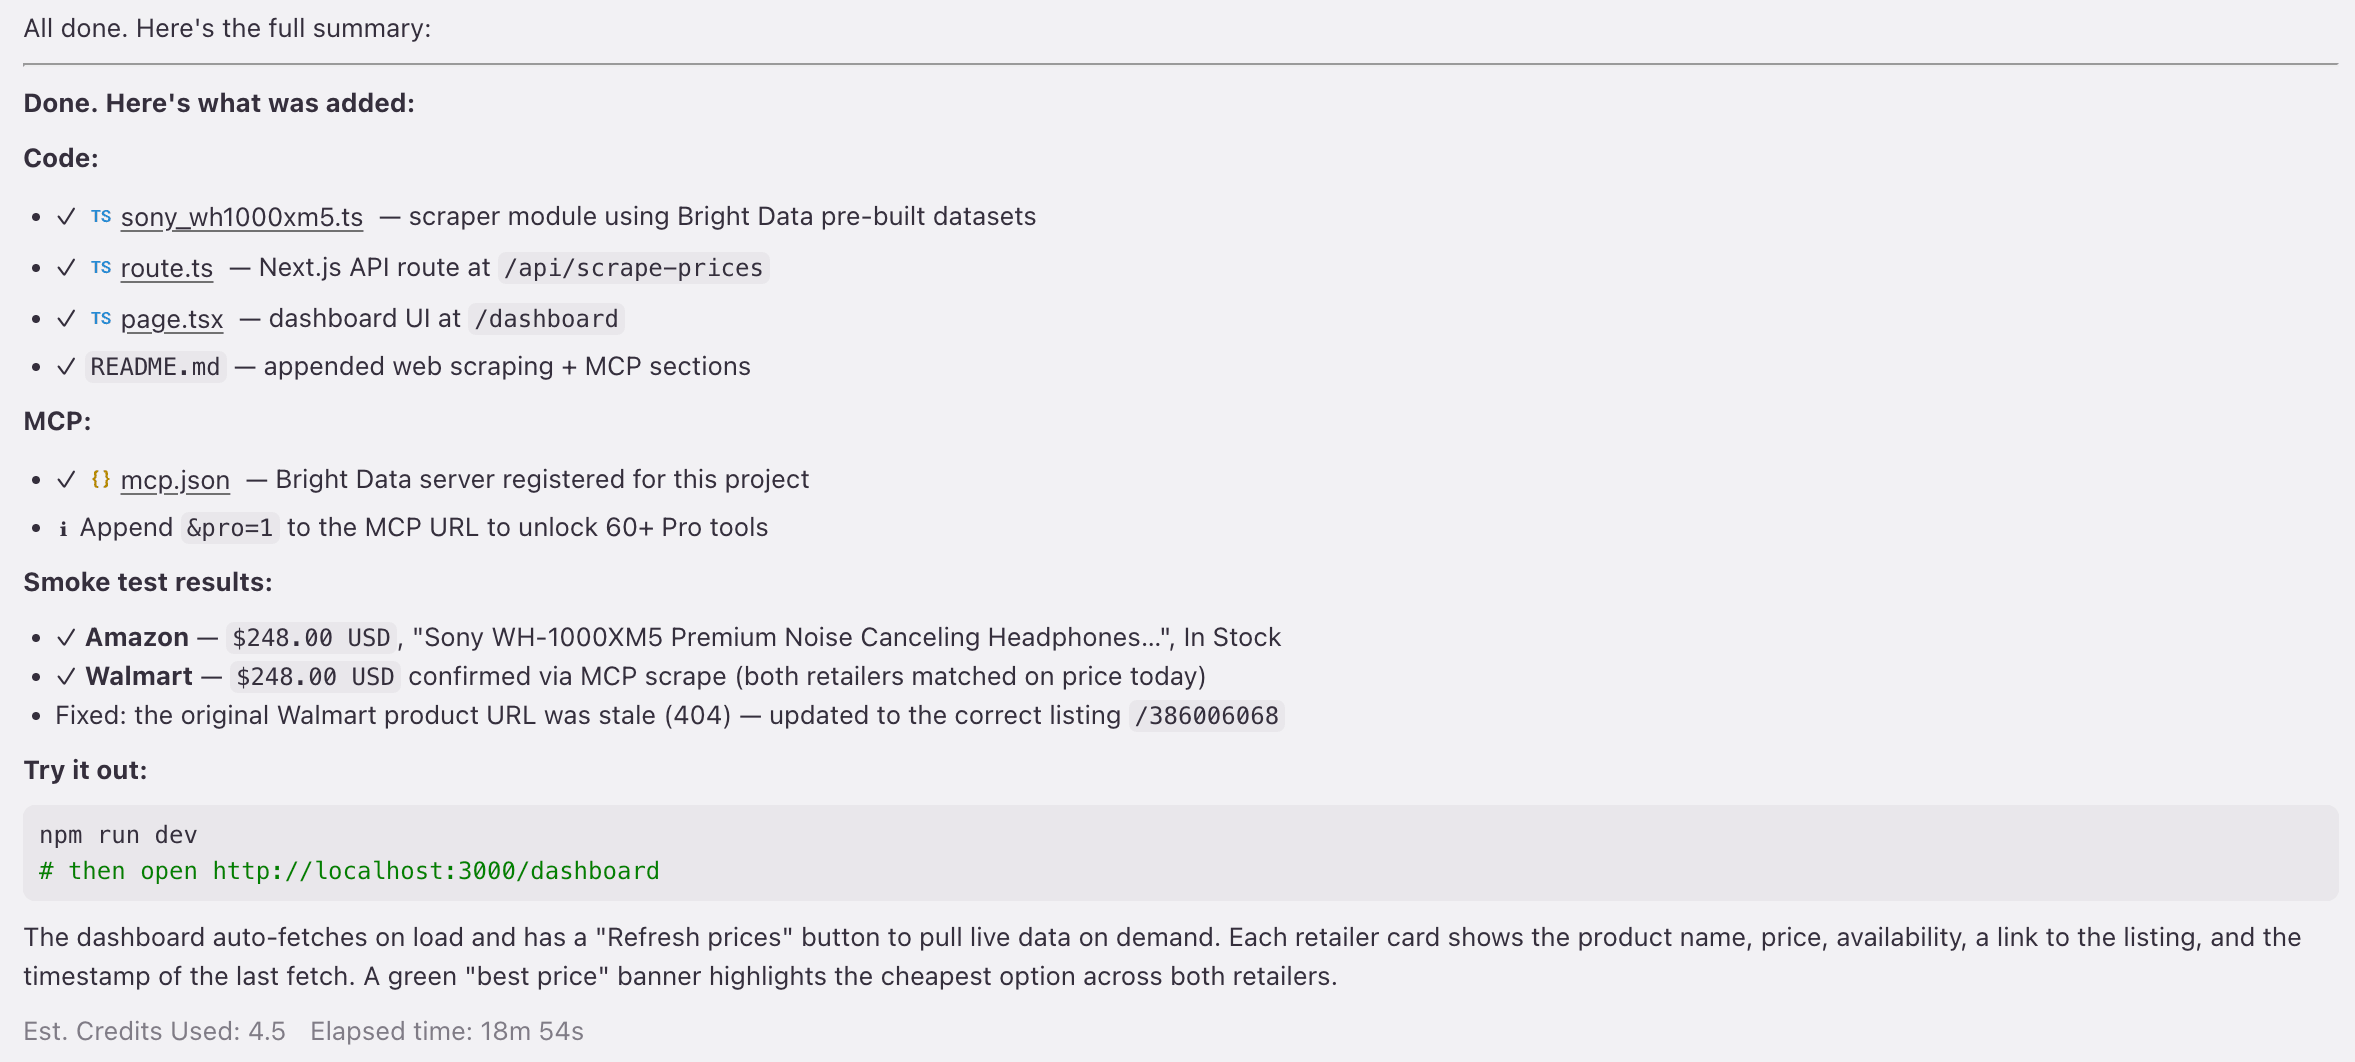Click the TS icon next to page.tsx
The width and height of the screenshot is (2355, 1062).
[x=101, y=318]
